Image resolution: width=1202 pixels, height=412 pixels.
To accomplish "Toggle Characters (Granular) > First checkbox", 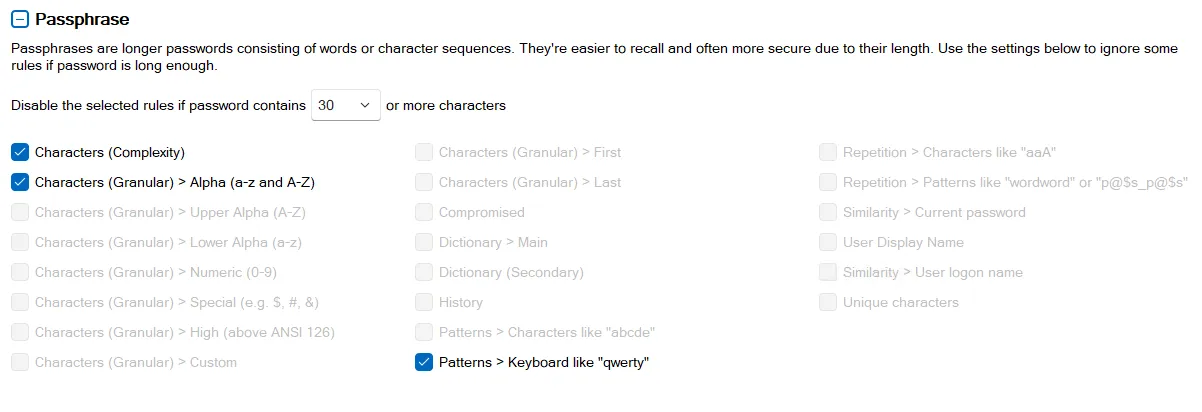I will [x=424, y=152].
